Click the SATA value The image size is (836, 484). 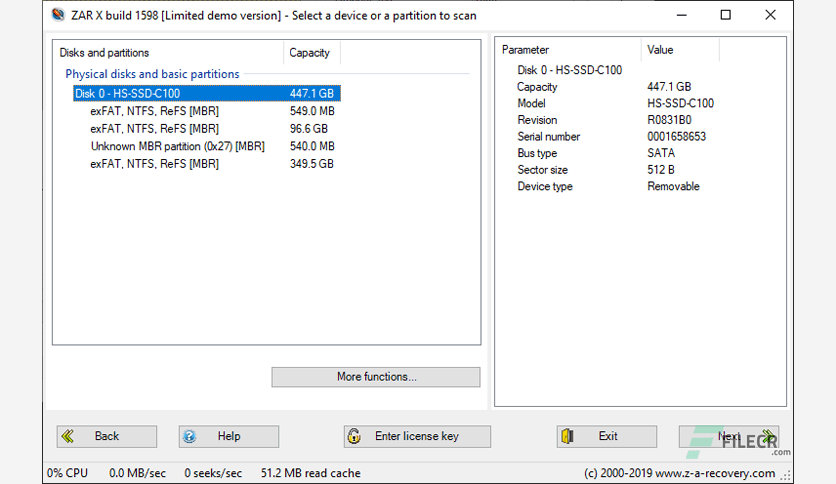[661, 154]
